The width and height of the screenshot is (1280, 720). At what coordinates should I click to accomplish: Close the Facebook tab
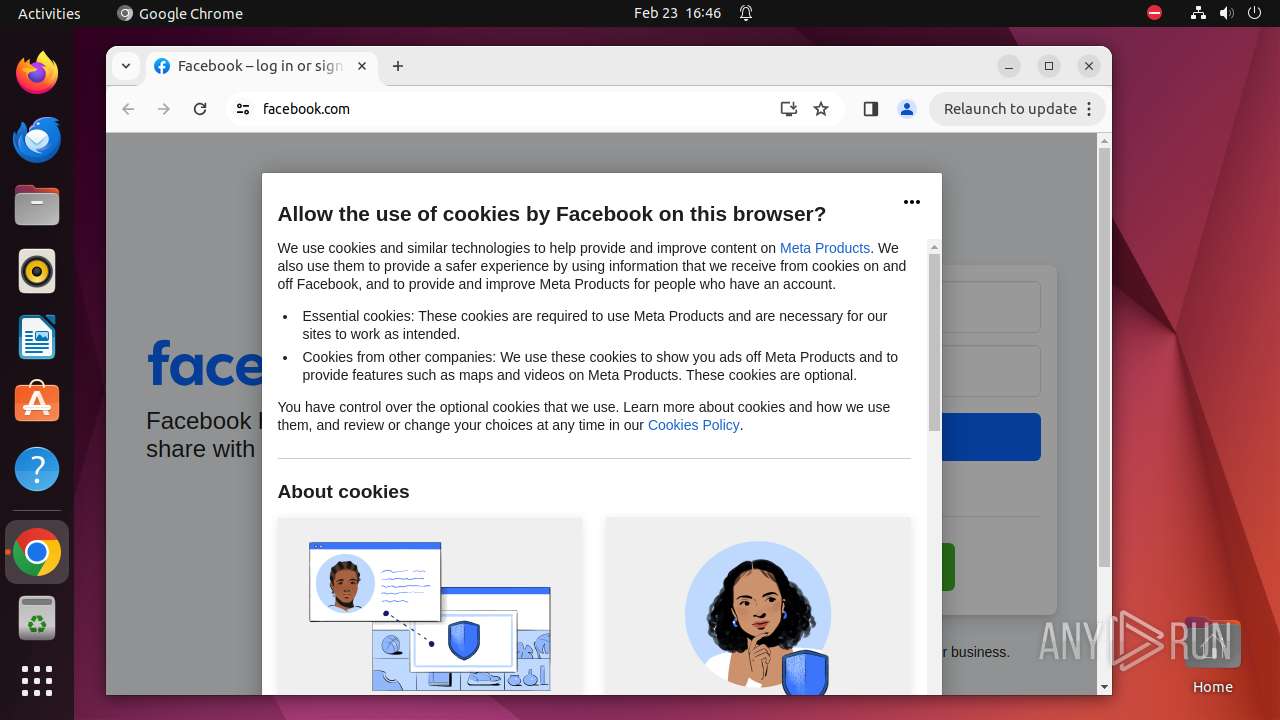[362, 66]
